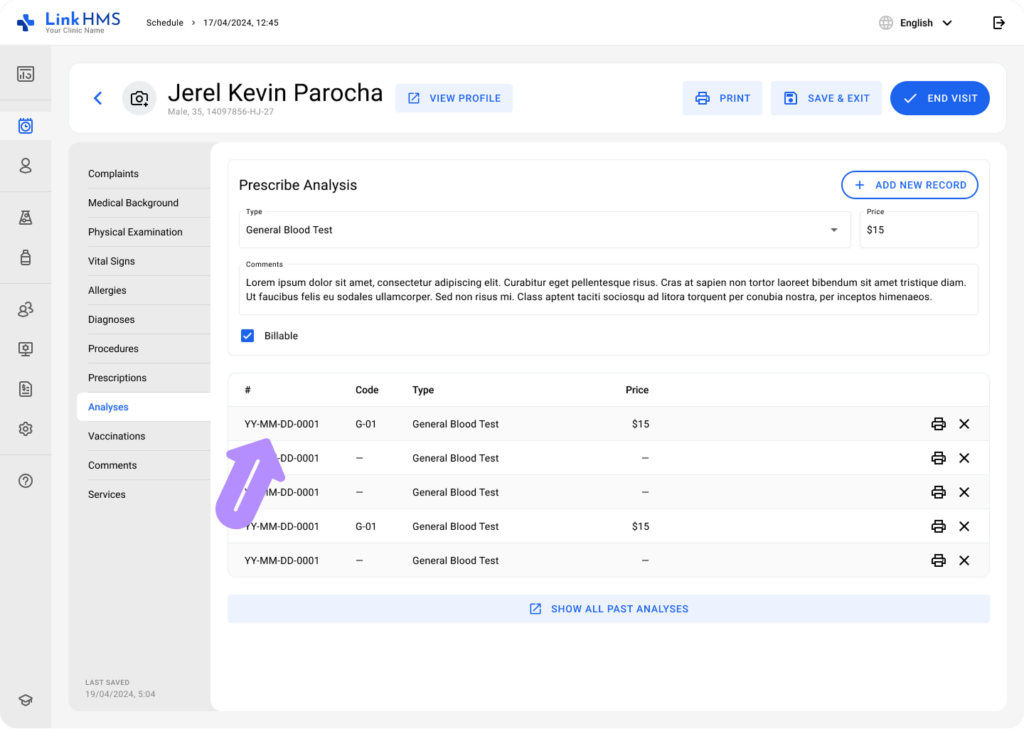The width and height of the screenshot is (1024, 729).
Task: Click the Price column header in table
Action: [x=637, y=390]
